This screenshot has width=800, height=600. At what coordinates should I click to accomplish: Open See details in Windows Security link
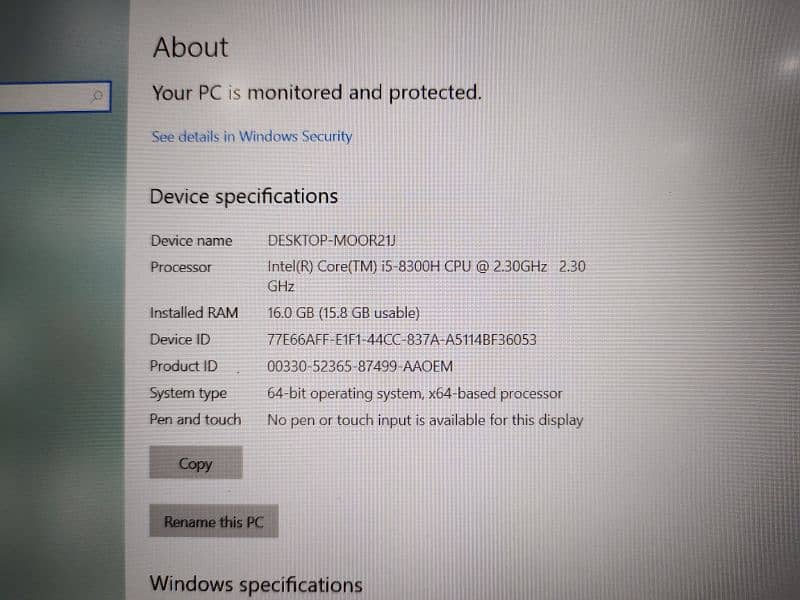[x=252, y=137]
